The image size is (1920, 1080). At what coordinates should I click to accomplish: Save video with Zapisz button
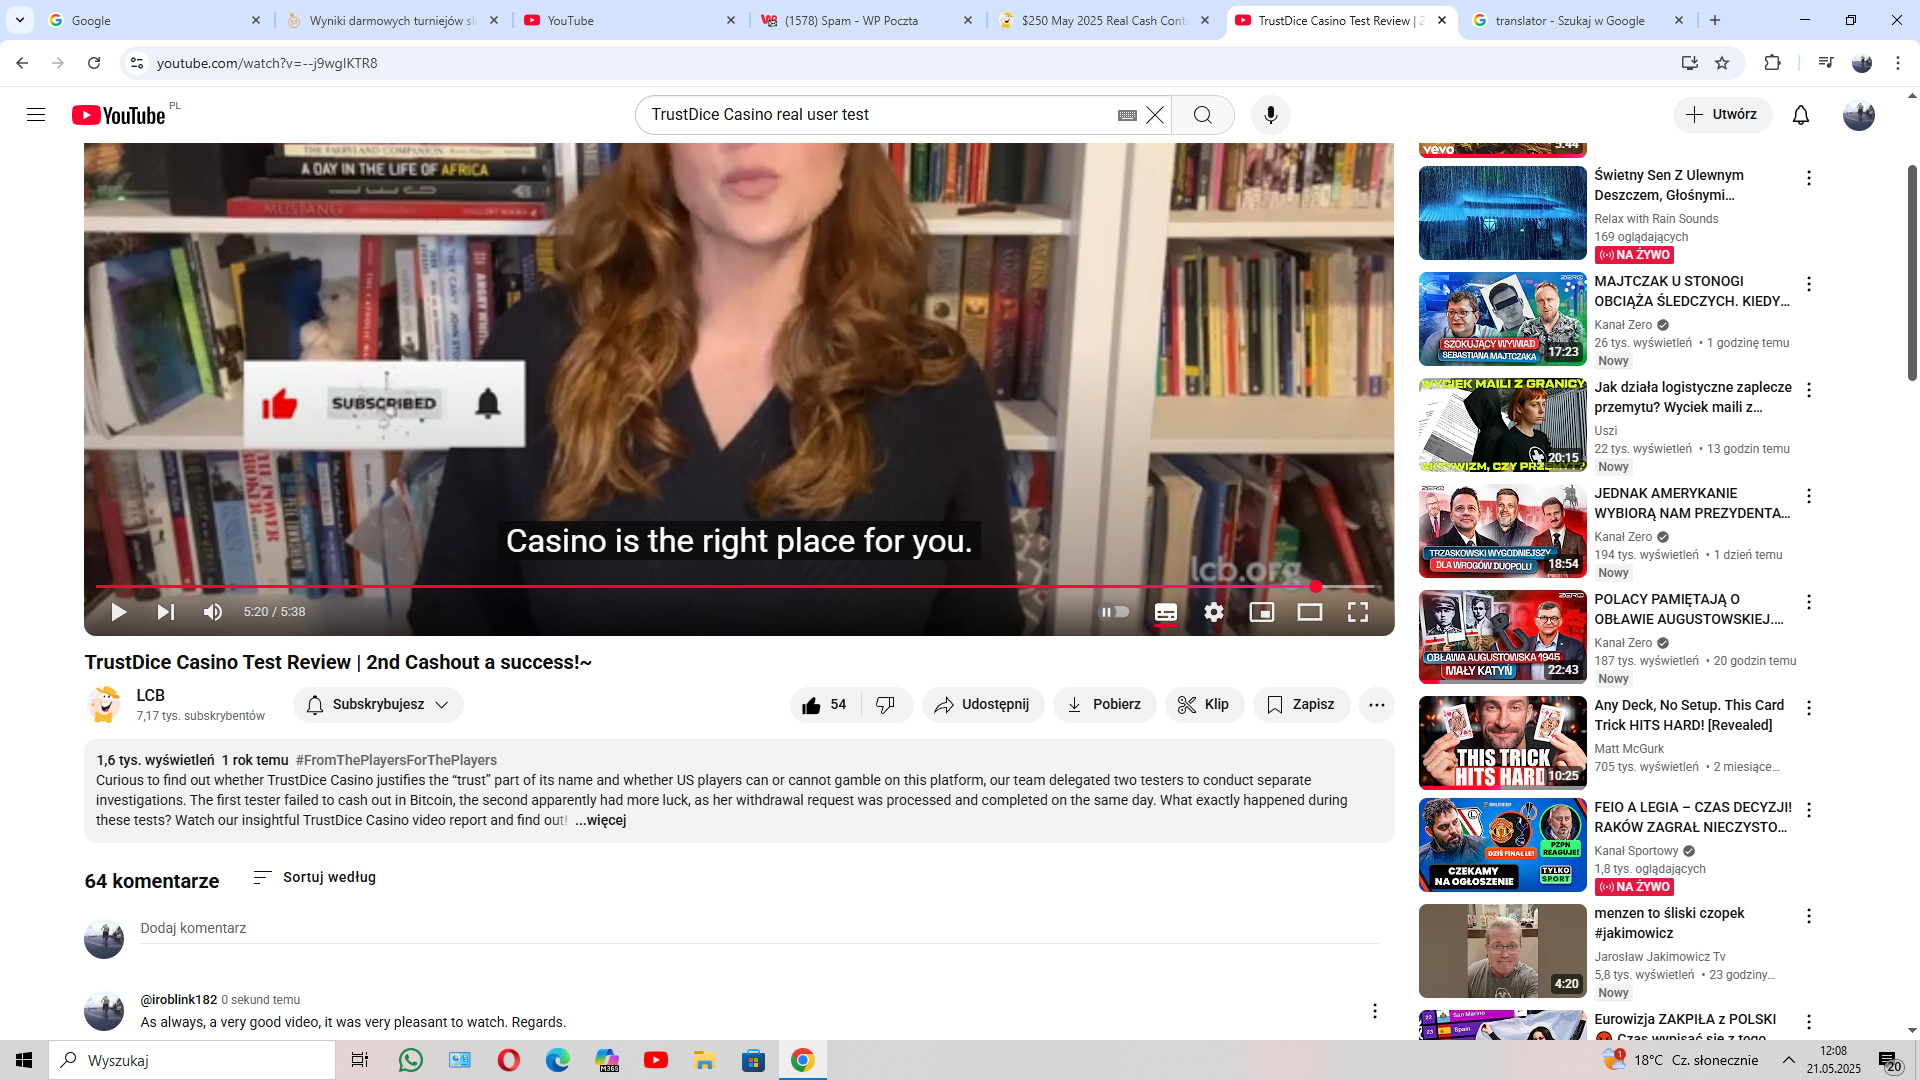tap(1301, 705)
